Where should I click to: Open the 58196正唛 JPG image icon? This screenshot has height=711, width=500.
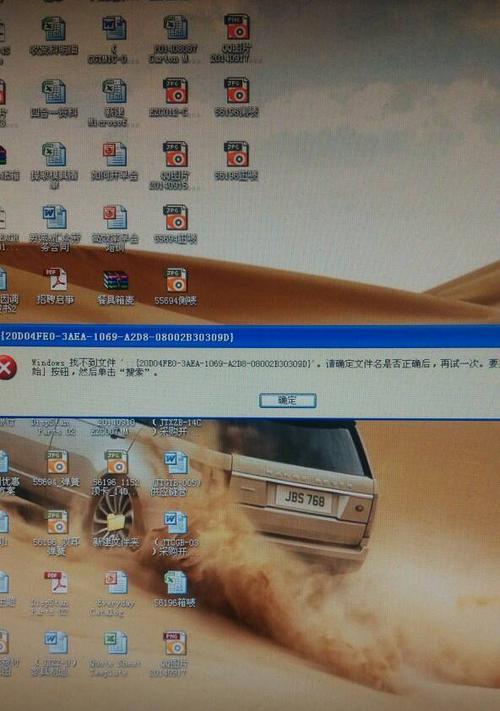coord(236,161)
